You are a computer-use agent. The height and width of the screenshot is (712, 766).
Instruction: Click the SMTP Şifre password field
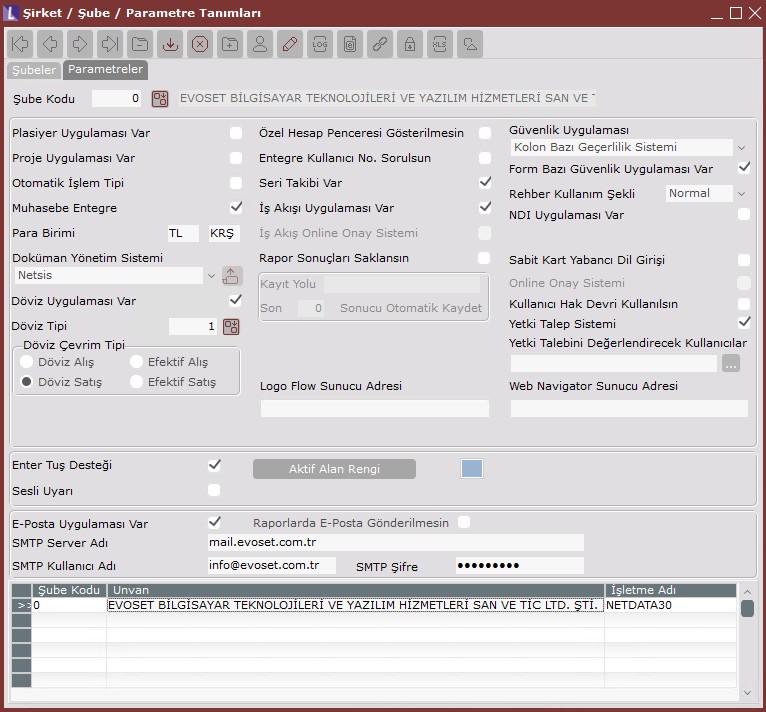pos(520,566)
